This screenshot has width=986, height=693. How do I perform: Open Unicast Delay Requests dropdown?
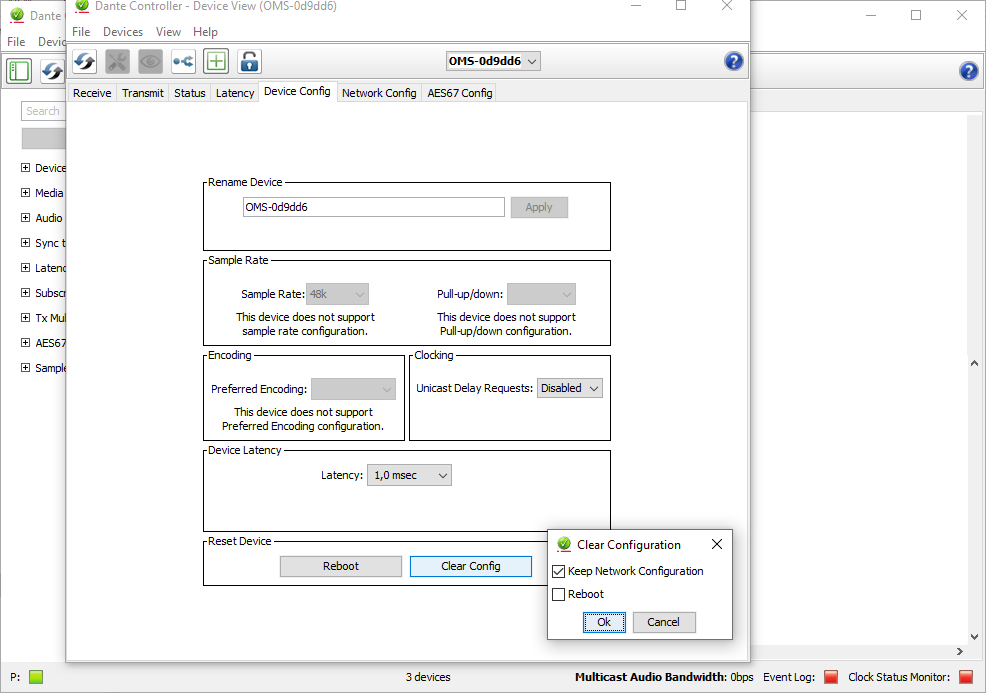[x=569, y=388]
